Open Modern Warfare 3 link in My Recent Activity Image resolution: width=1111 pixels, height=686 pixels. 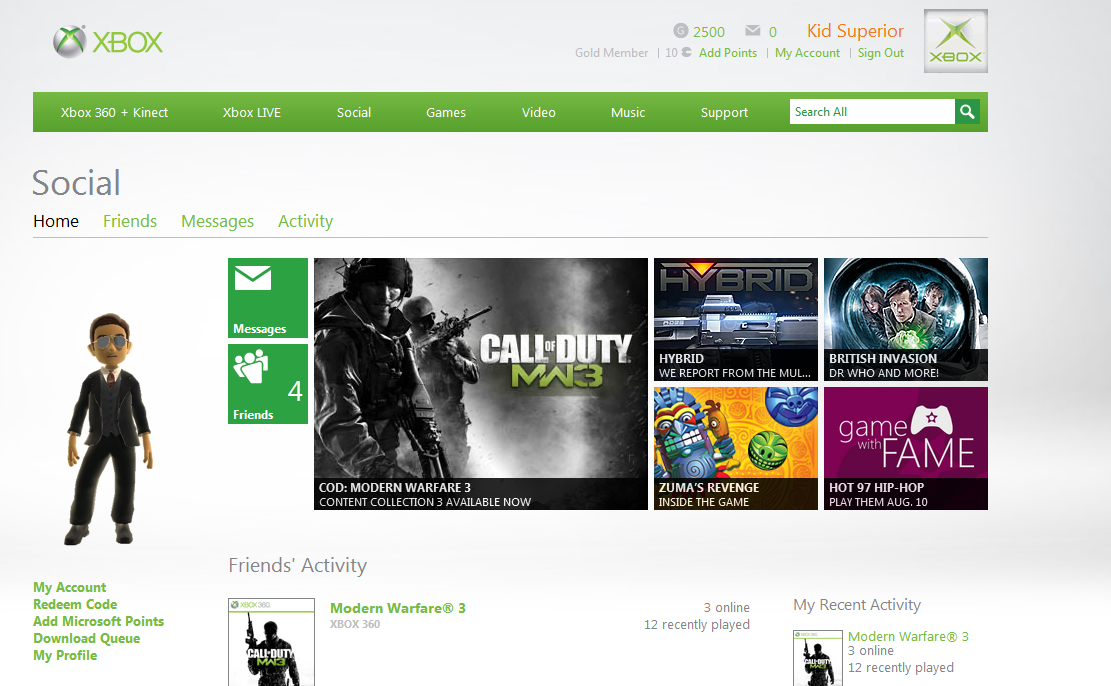(x=908, y=636)
